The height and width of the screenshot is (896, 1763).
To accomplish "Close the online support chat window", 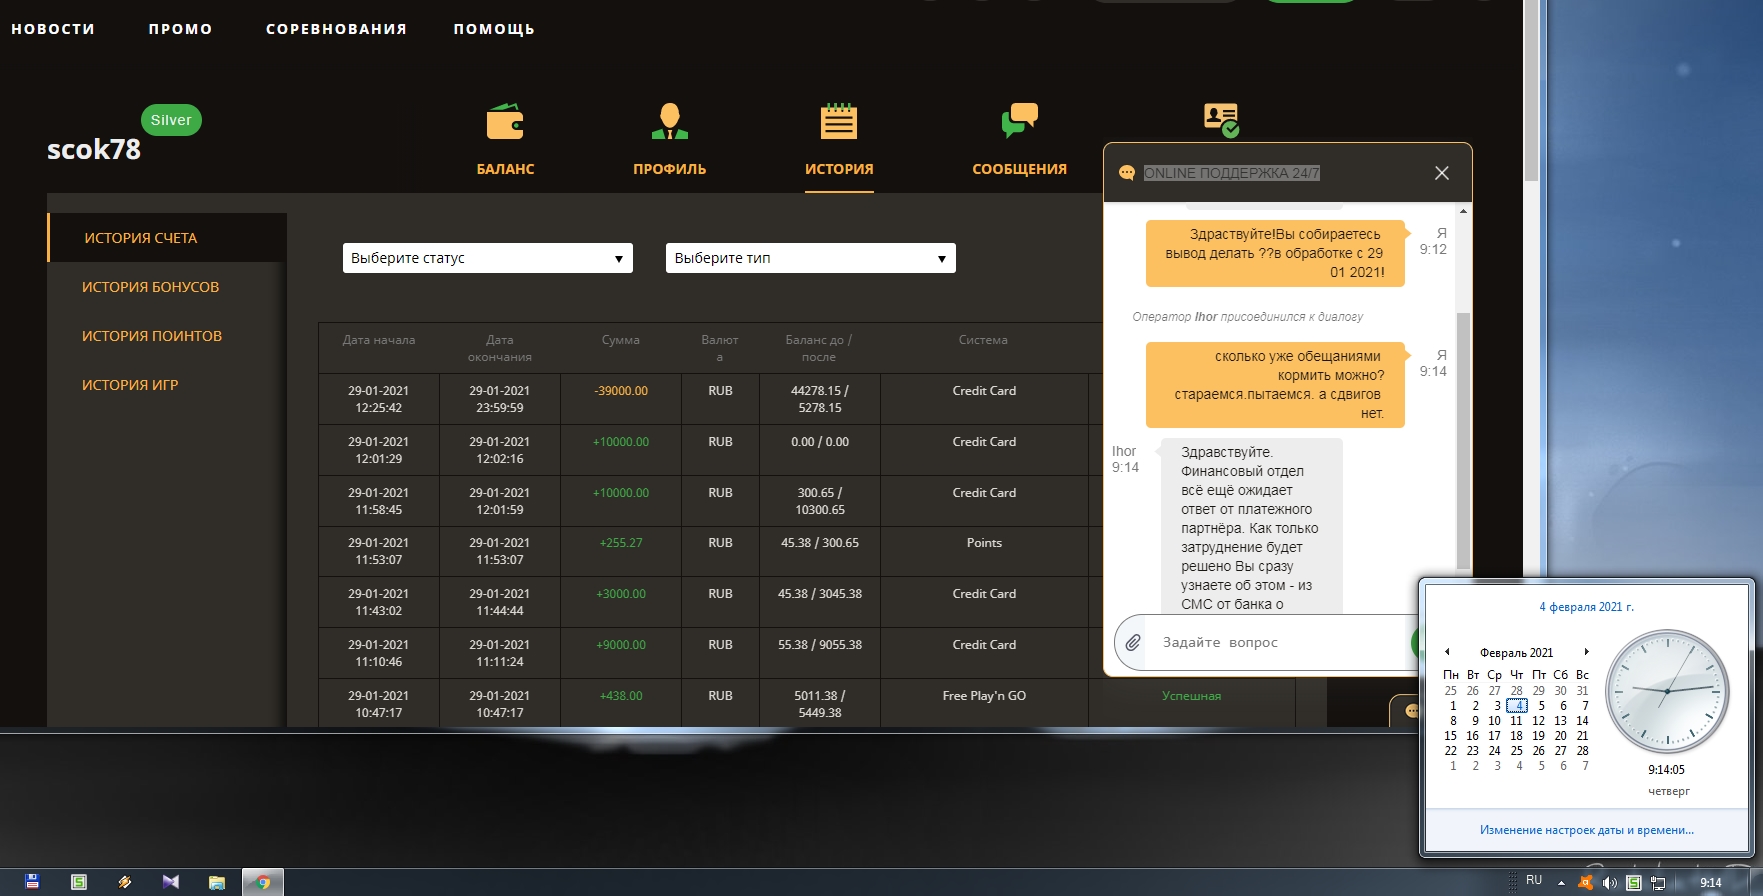I will coord(1442,173).
